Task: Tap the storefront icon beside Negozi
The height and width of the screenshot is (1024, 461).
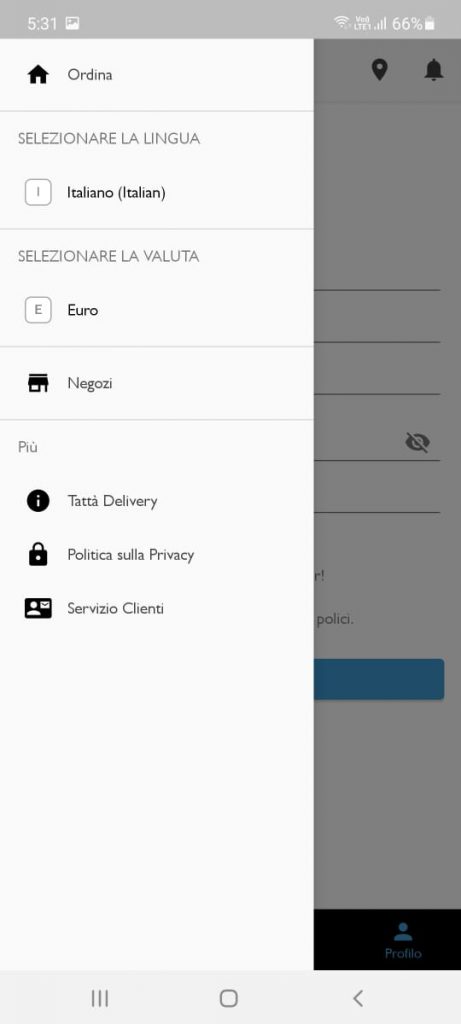Action: [38, 383]
